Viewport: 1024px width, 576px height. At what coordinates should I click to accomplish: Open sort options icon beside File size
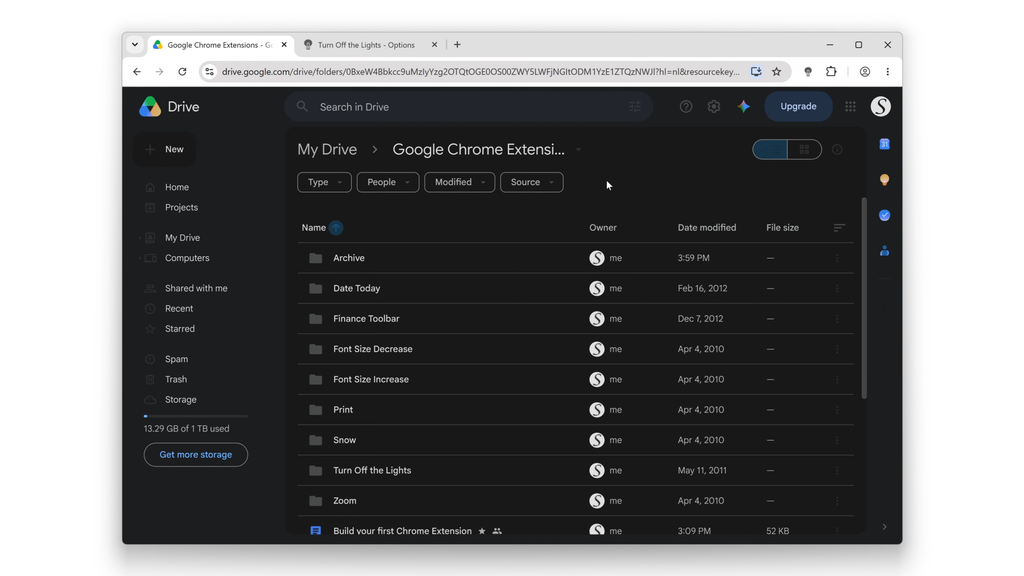point(839,227)
